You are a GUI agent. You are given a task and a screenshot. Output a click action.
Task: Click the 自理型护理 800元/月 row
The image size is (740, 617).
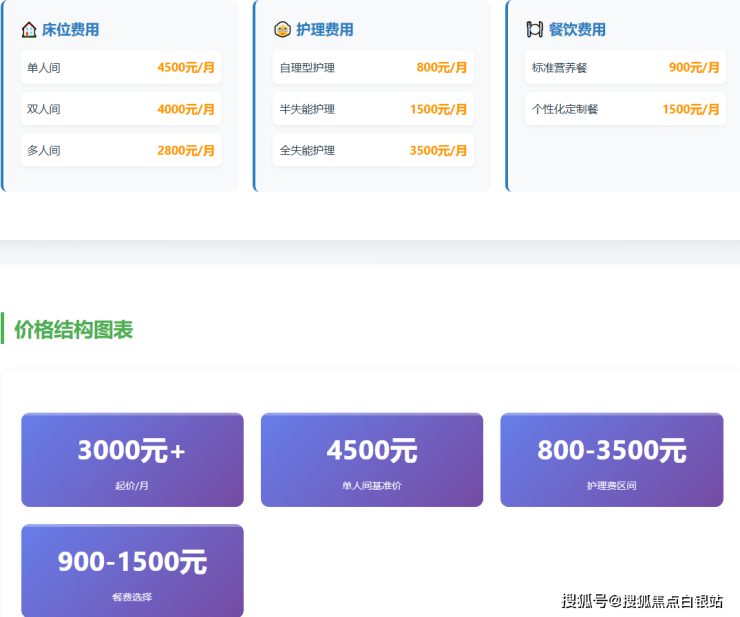(x=373, y=68)
